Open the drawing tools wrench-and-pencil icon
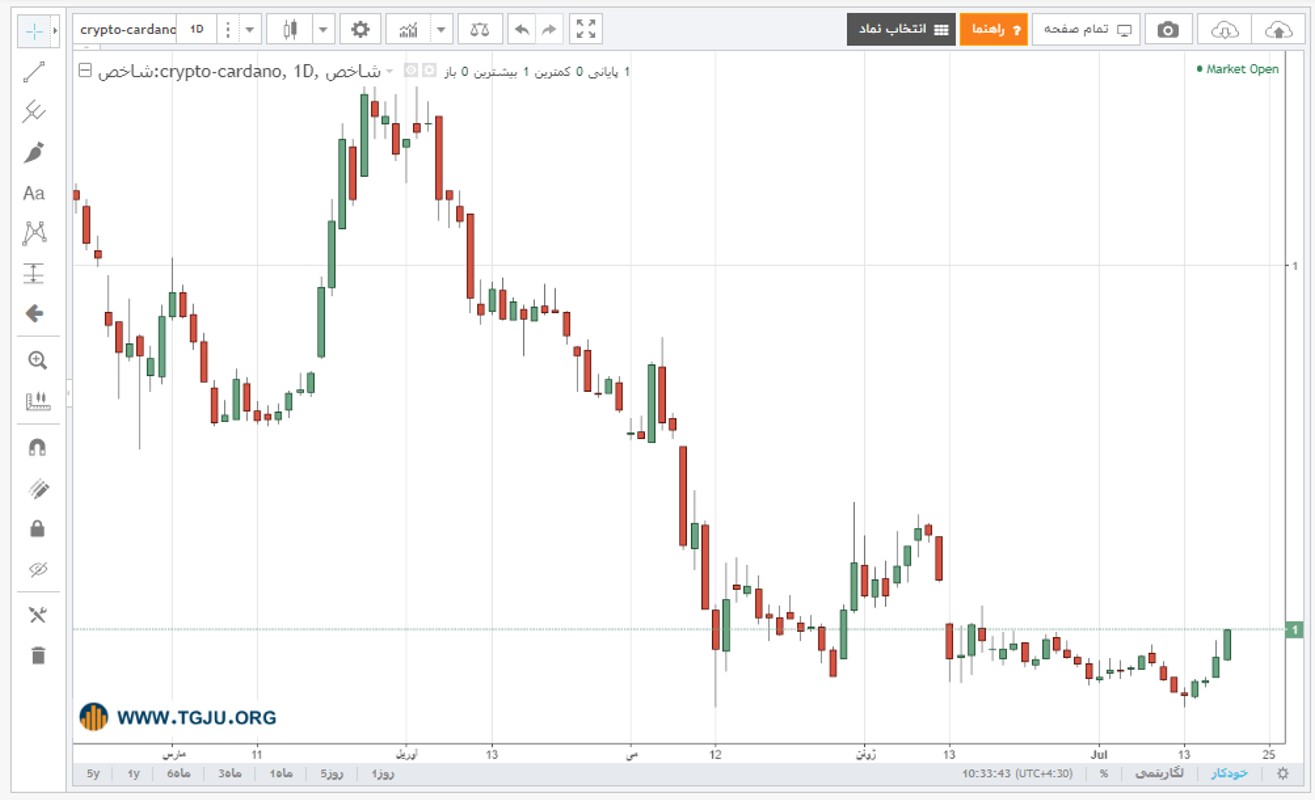1315x800 pixels. [37, 615]
